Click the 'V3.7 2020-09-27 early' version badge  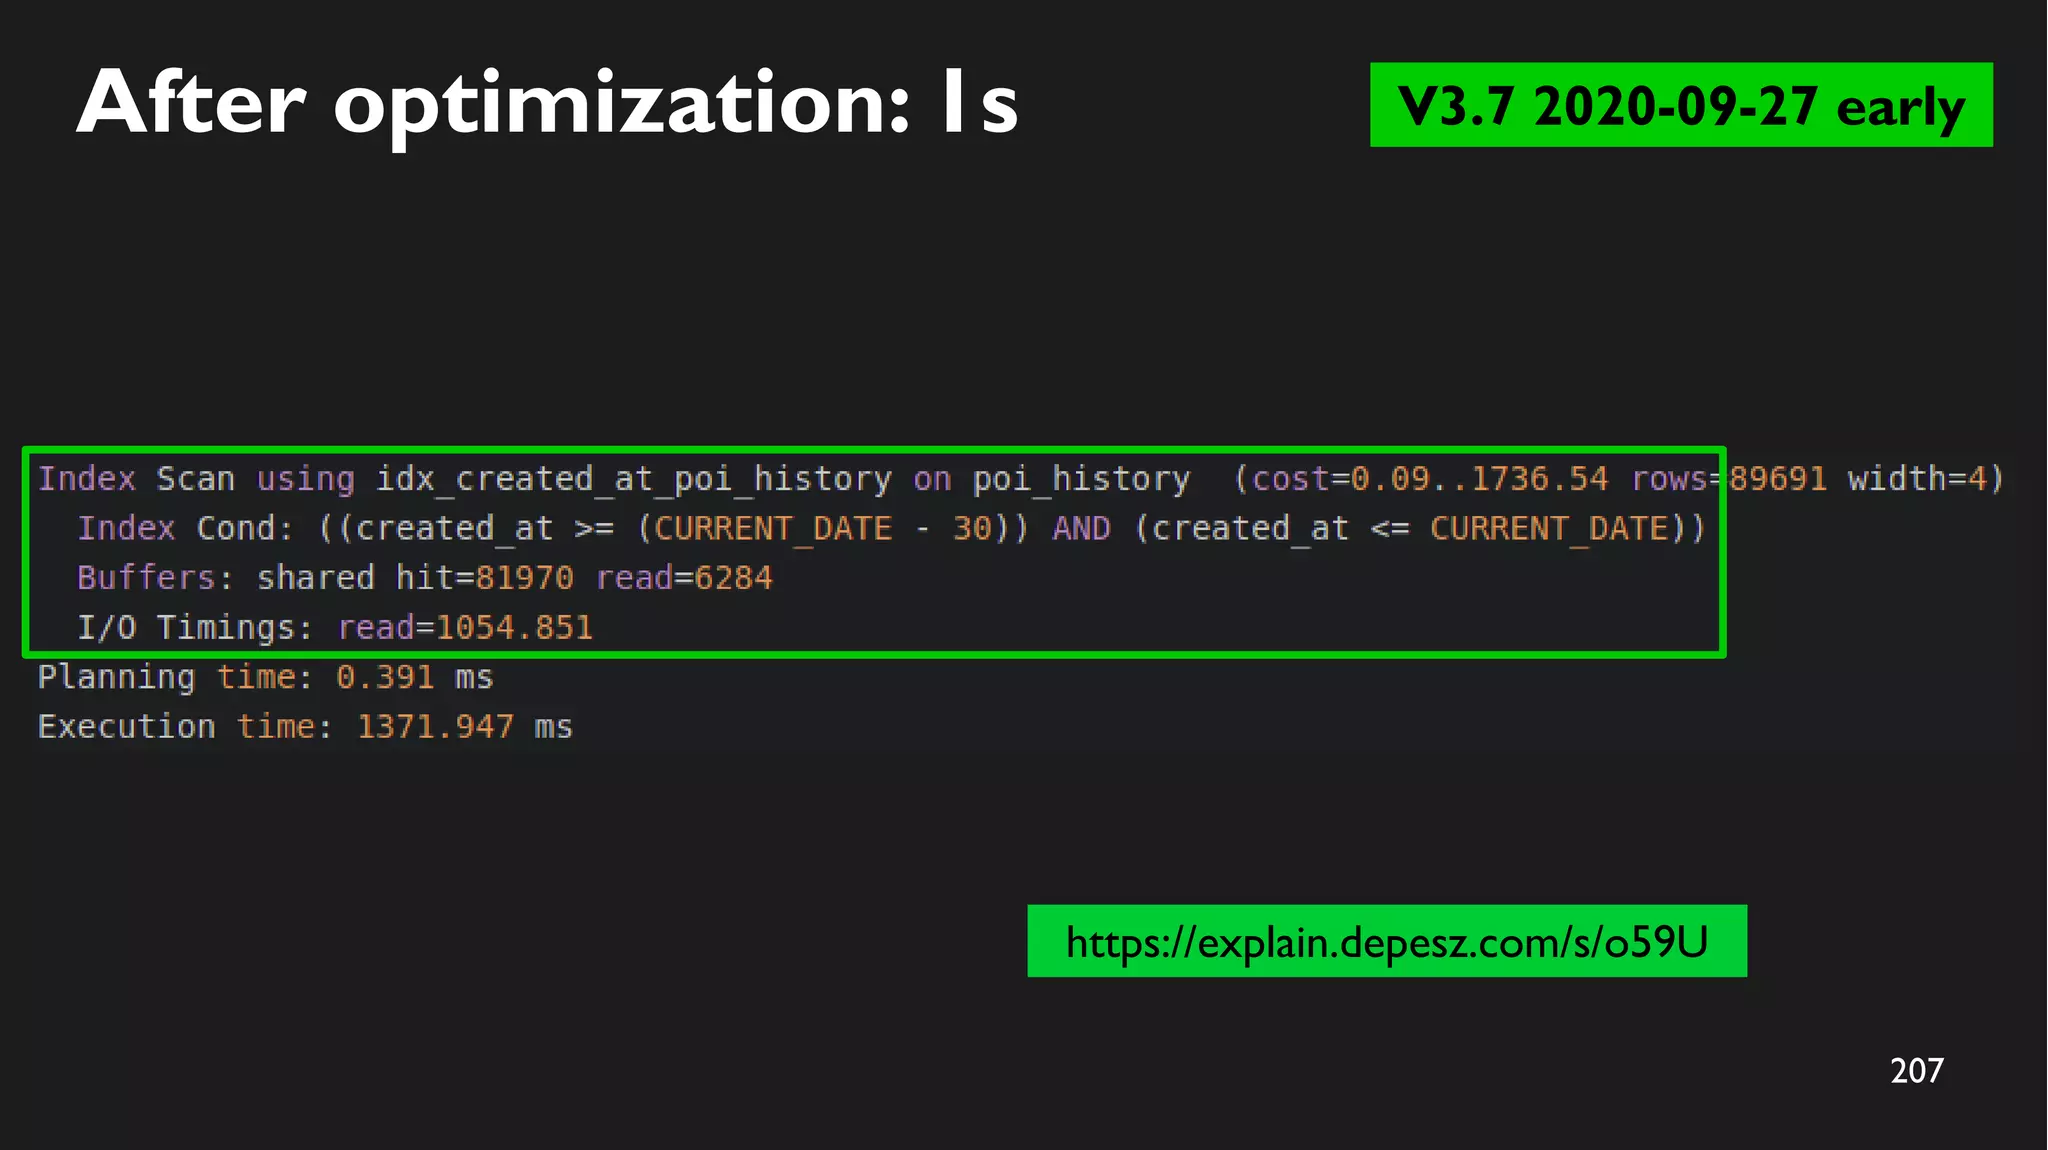click(x=1681, y=105)
